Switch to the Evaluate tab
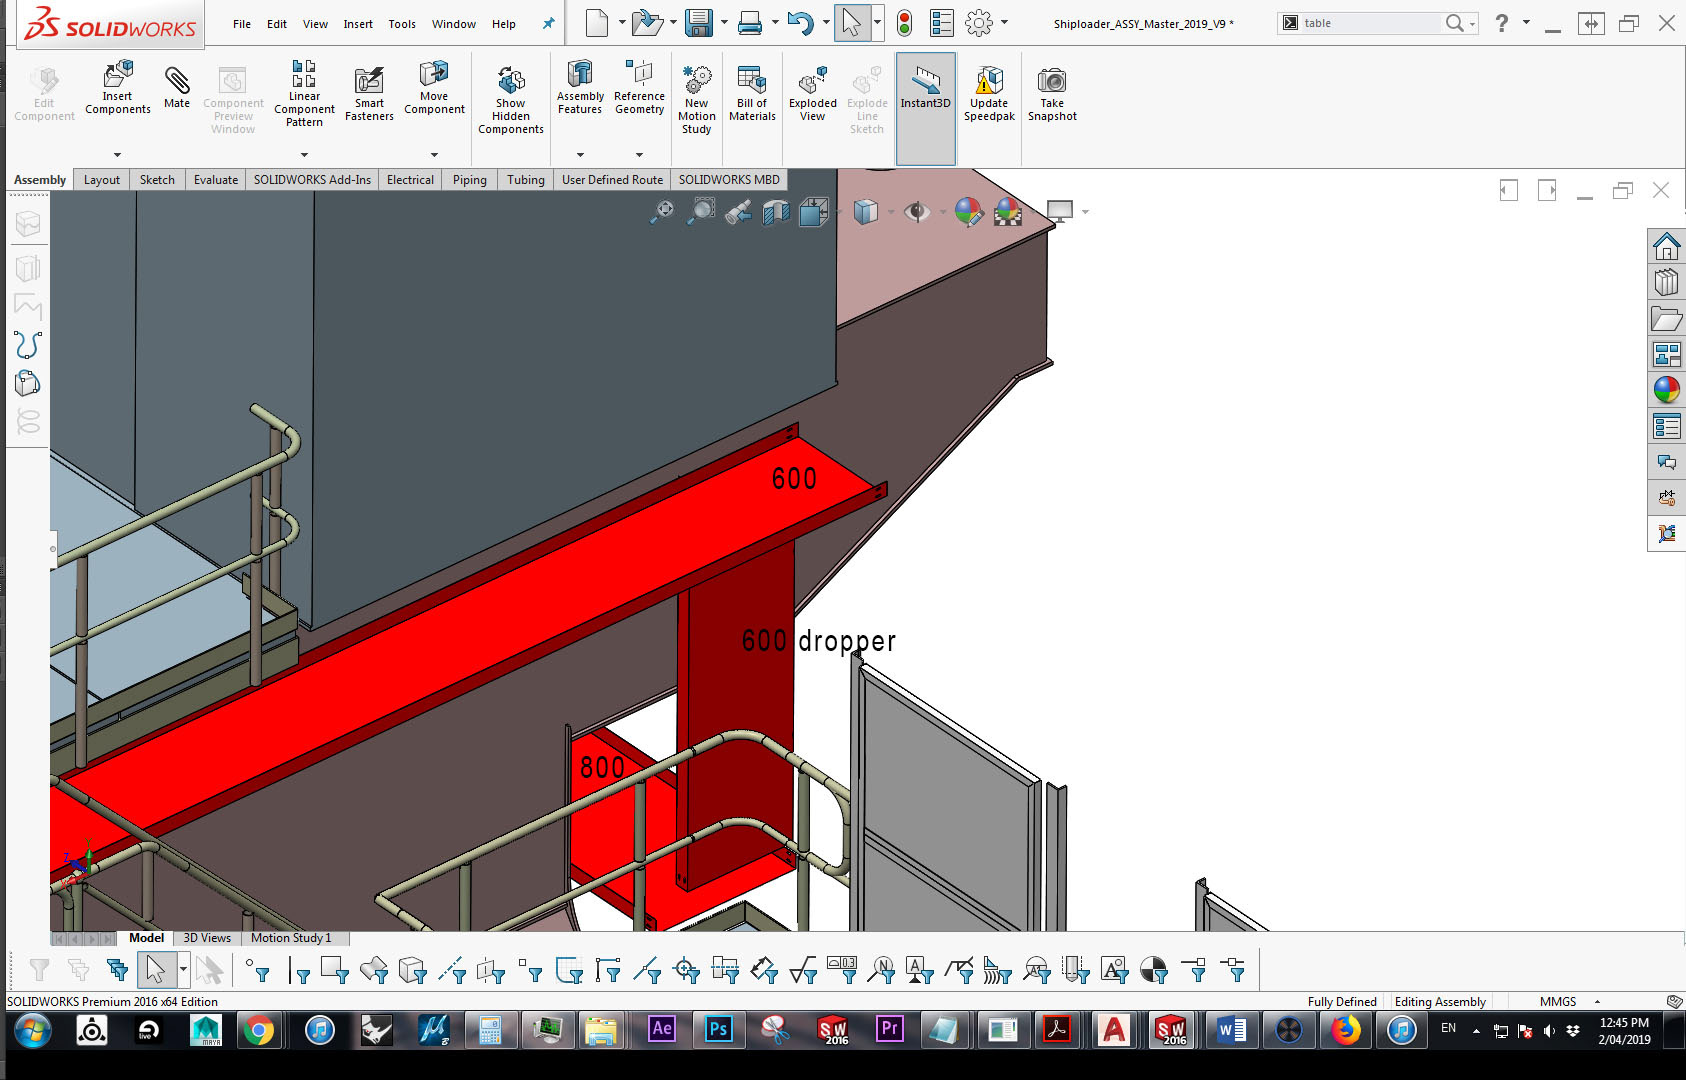Screen dimensions: 1686x1080 216,180
